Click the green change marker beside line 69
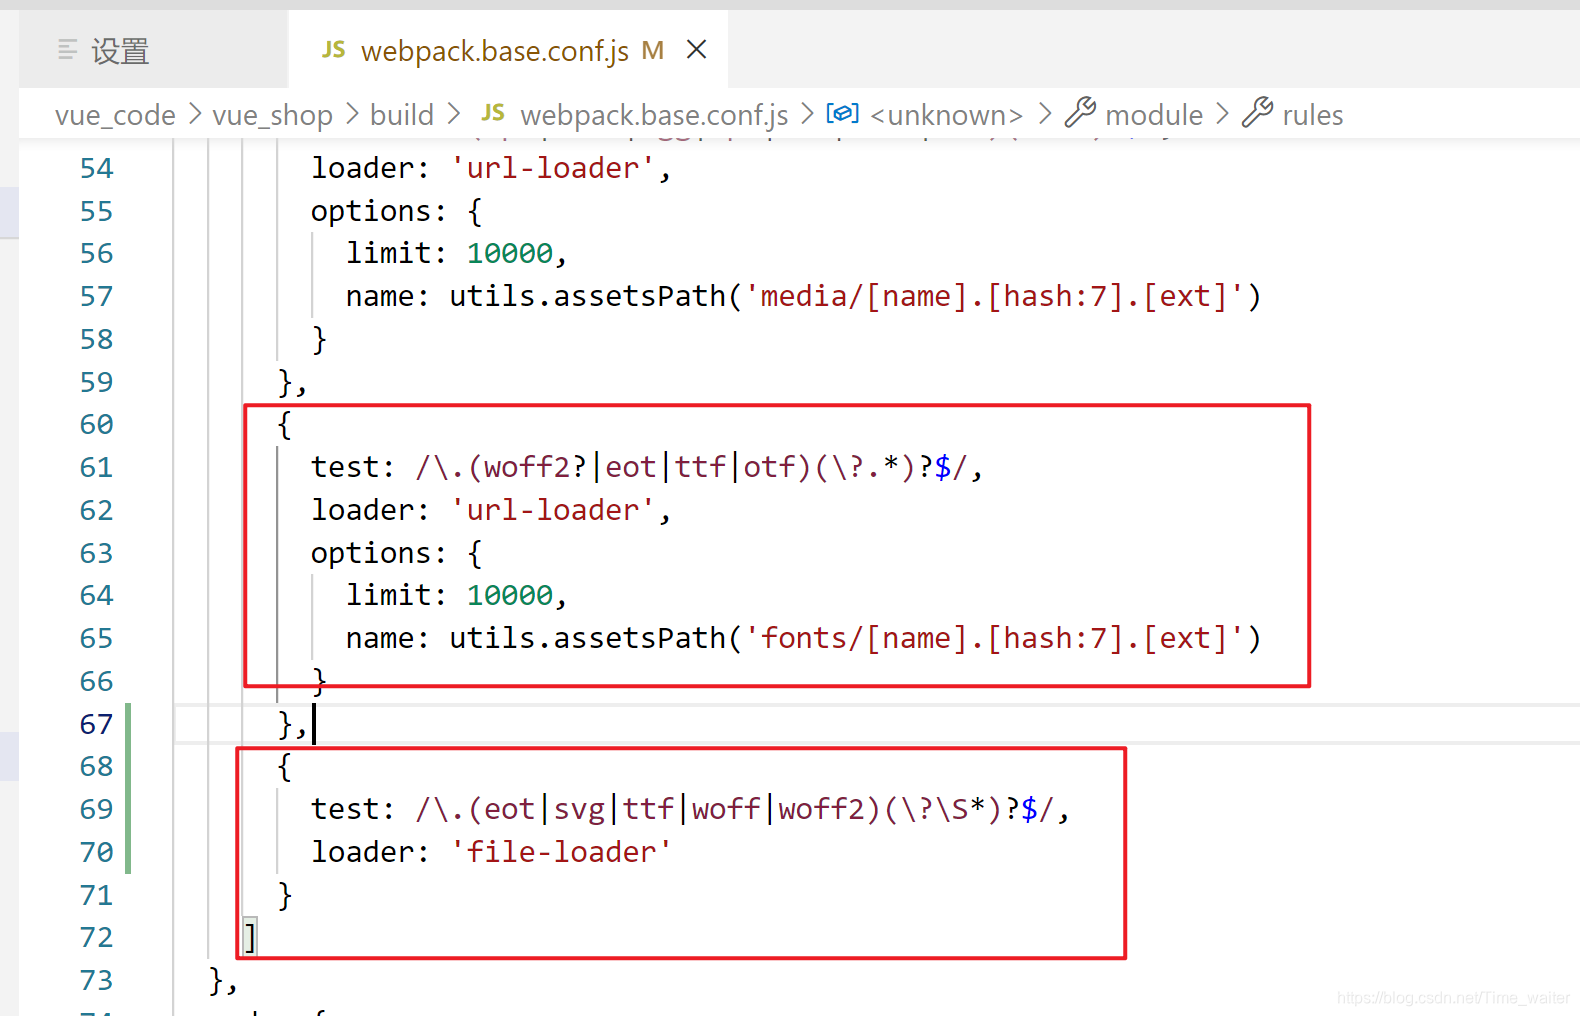Viewport: 1580px width, 1016px height. (128, 809)
